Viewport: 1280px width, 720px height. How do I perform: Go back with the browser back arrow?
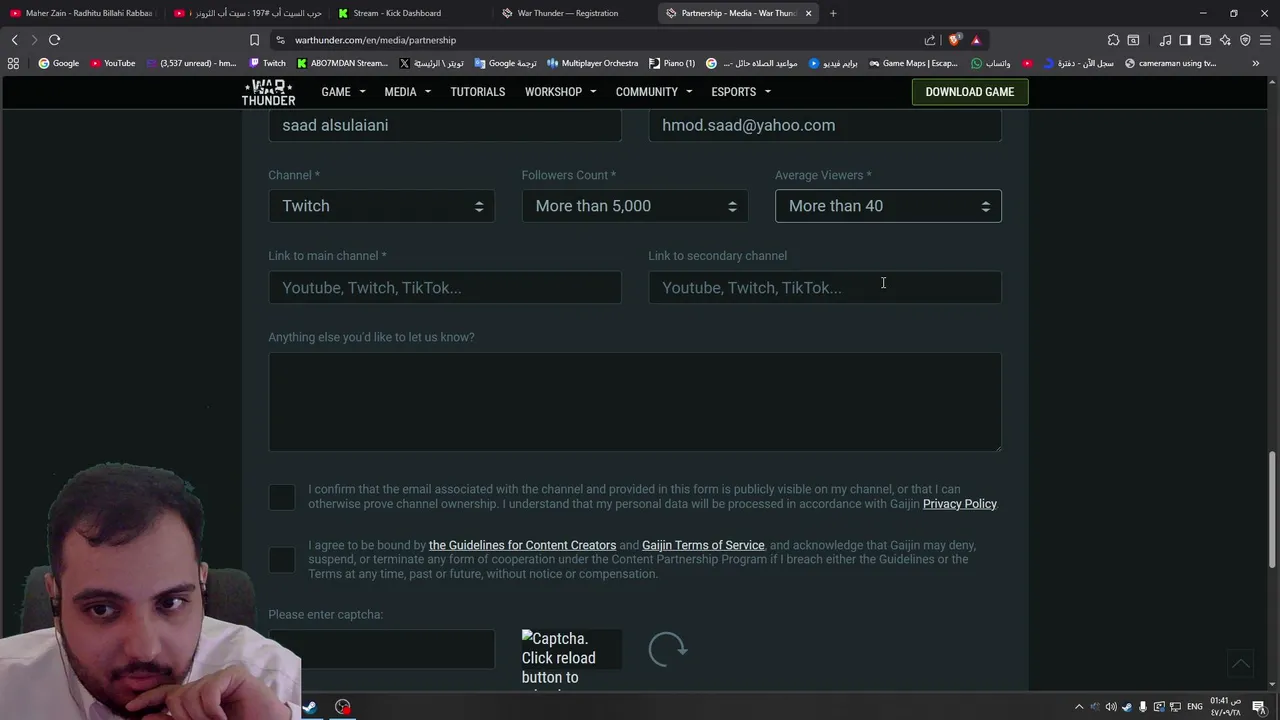coord(14,40)
